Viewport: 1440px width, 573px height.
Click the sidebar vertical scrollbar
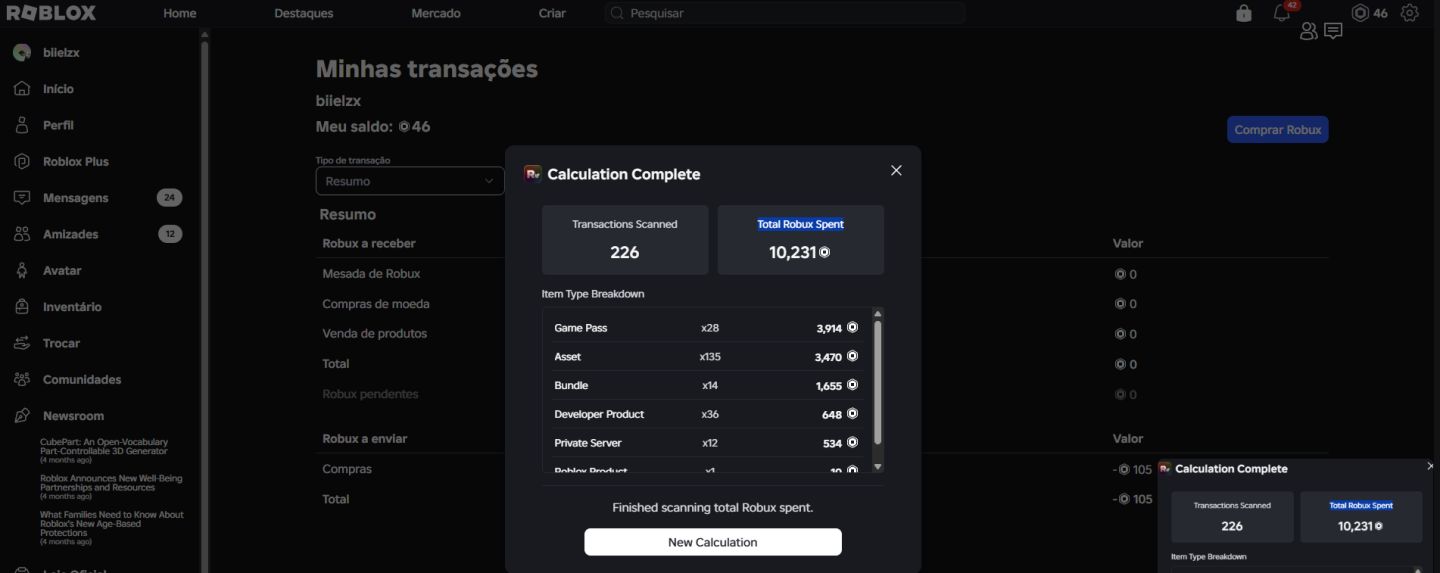205,300
